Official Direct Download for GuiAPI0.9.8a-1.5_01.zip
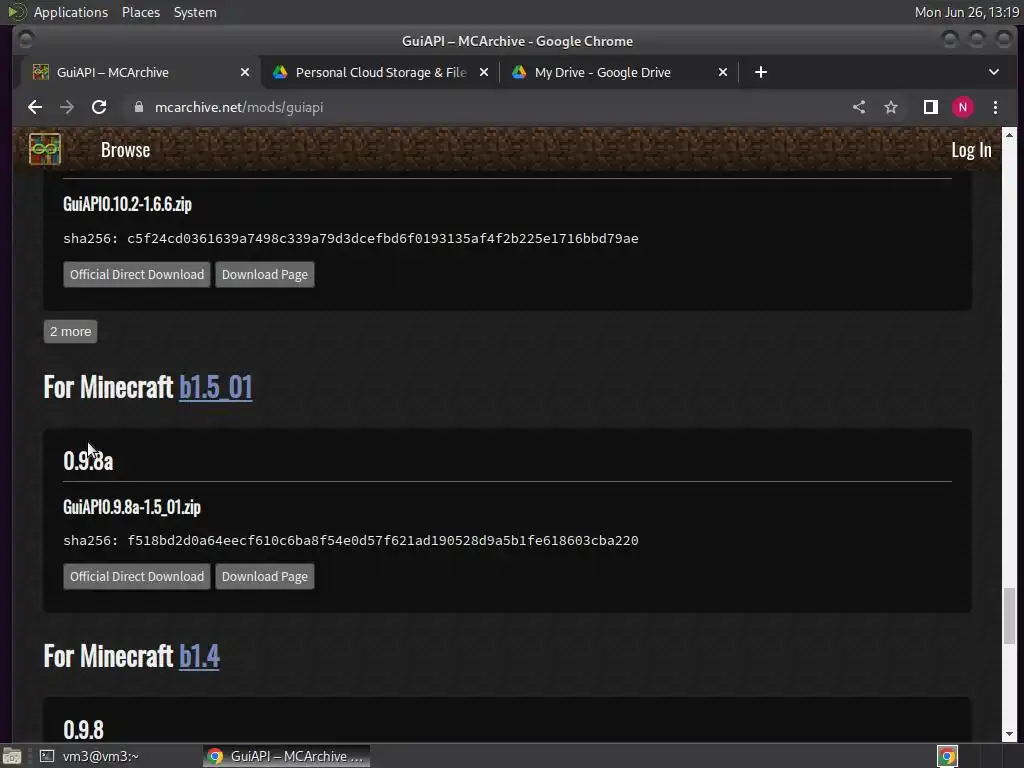The image size is (1024, 768). (137, 577)
